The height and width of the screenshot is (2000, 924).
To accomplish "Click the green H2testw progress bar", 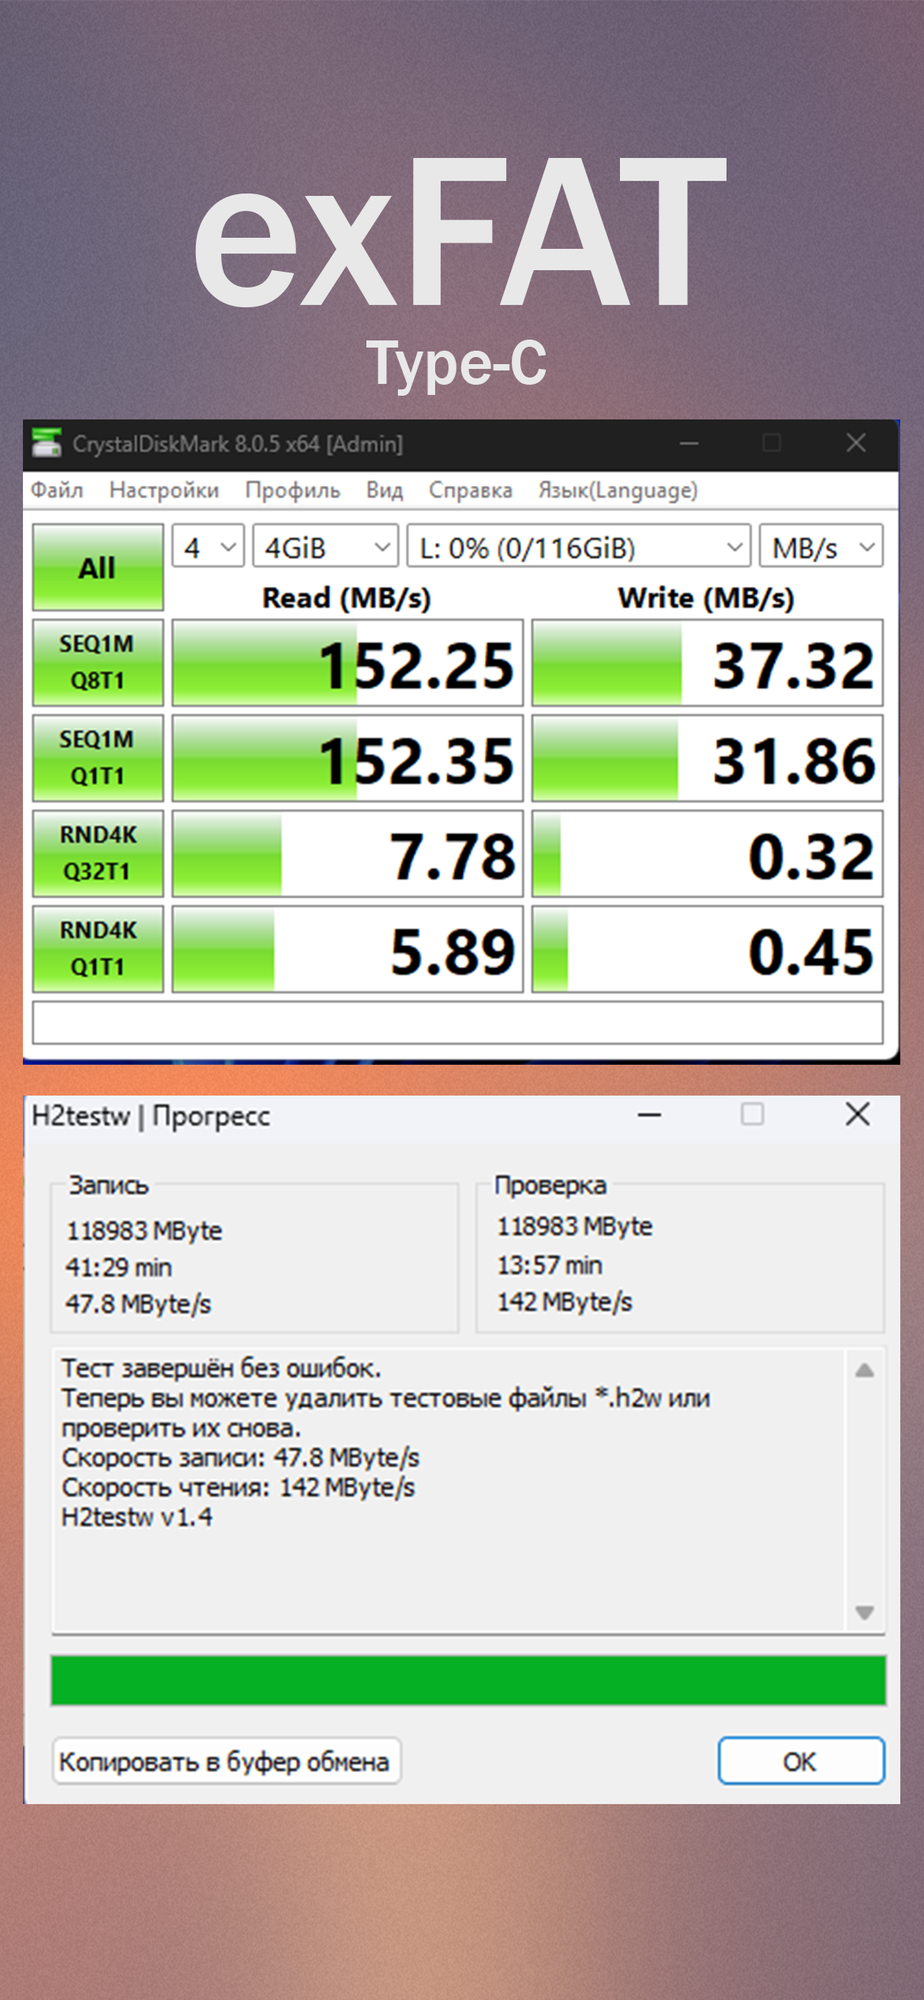I will [468, 1680].
